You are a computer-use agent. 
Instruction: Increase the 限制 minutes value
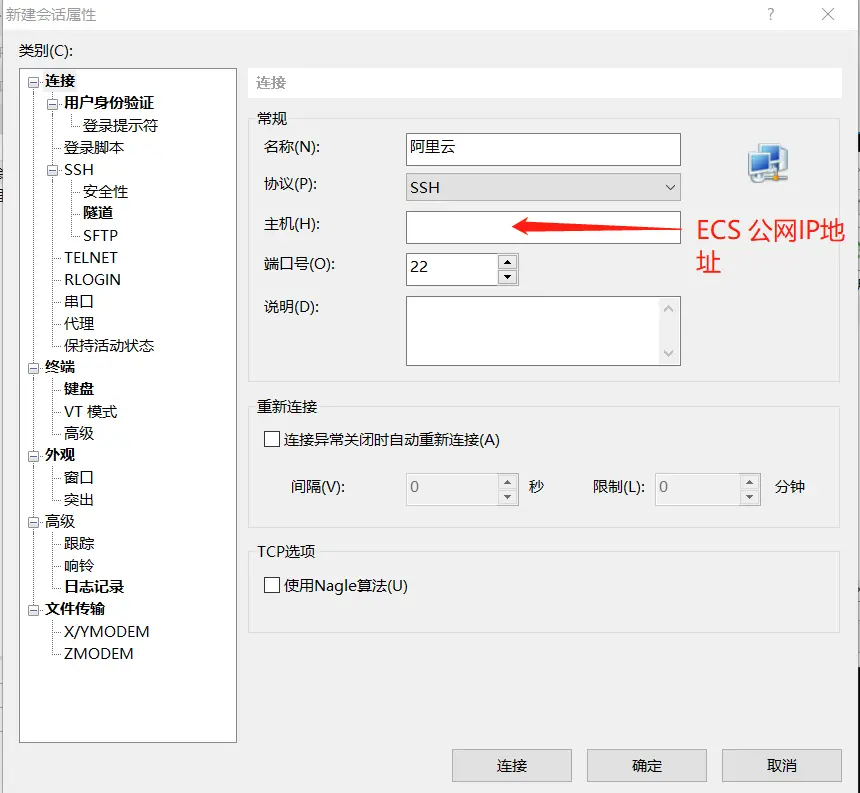click(749, 482)
